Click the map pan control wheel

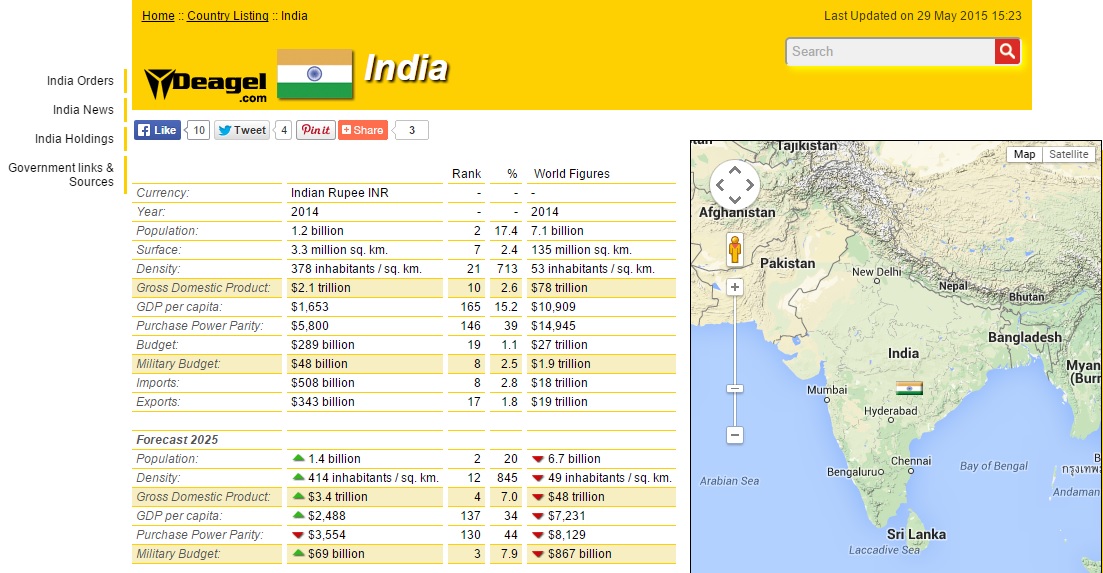(735, 186)
